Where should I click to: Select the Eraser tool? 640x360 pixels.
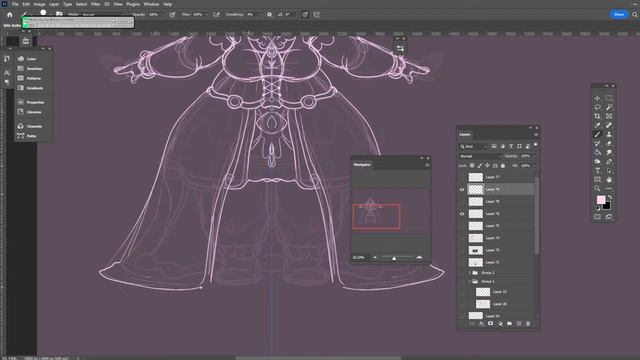[609, 143]
